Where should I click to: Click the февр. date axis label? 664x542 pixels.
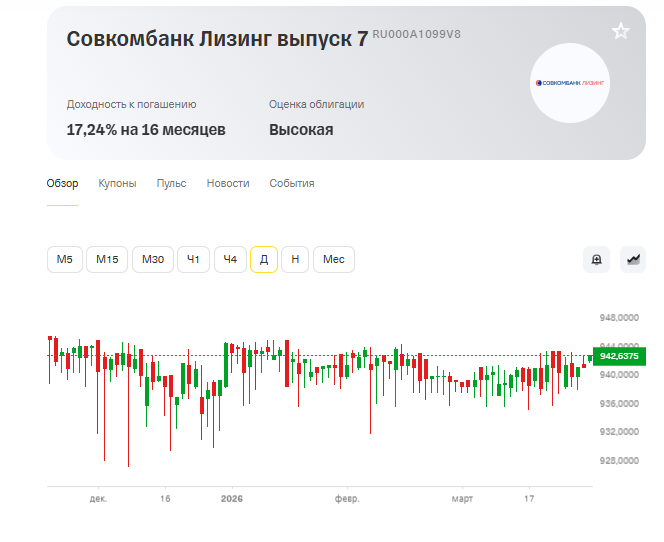pos(347,499)
